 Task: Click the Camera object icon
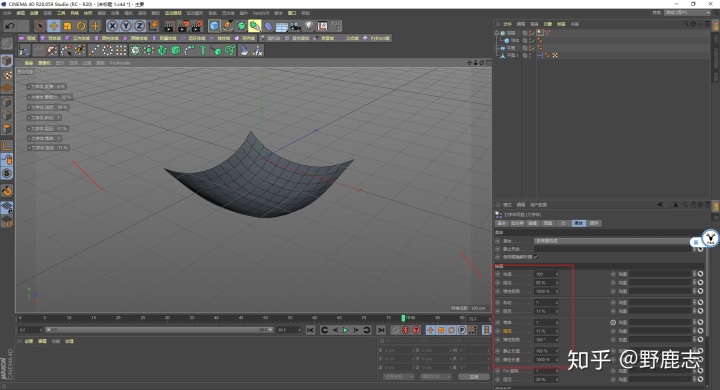click(x=295, y=26)
